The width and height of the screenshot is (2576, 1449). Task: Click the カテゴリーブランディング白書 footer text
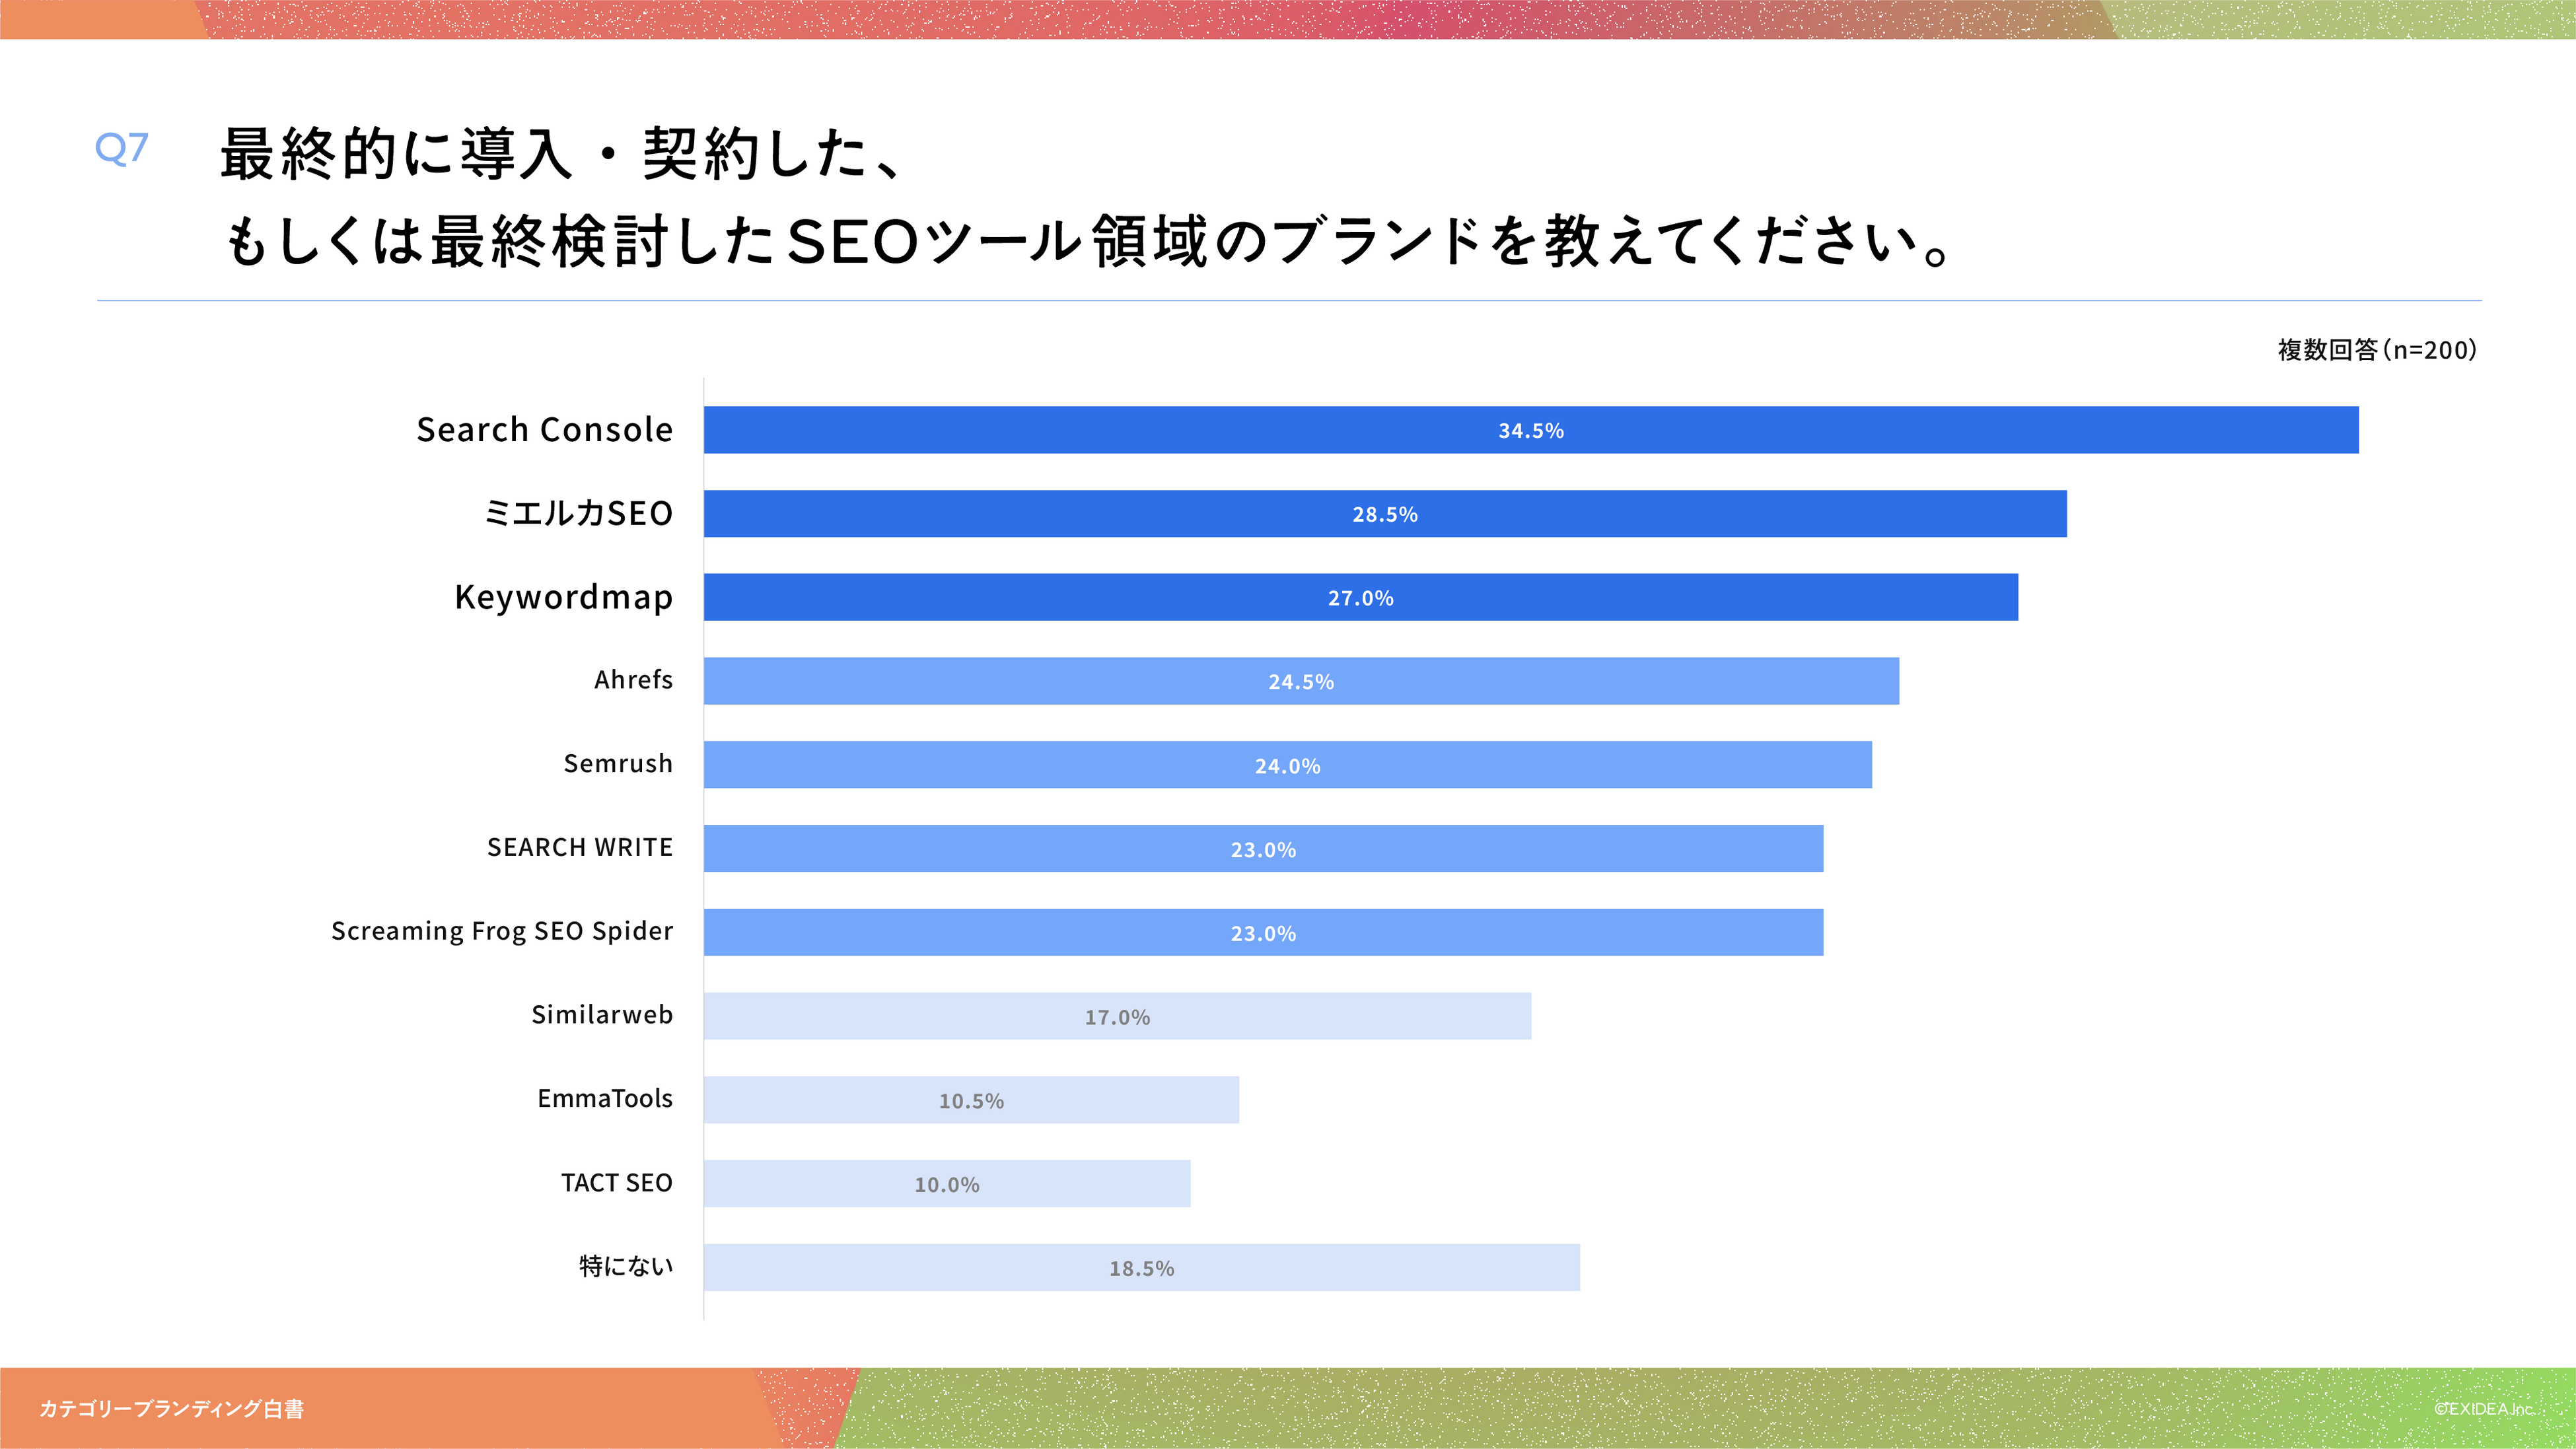[x=172, y=1409]
